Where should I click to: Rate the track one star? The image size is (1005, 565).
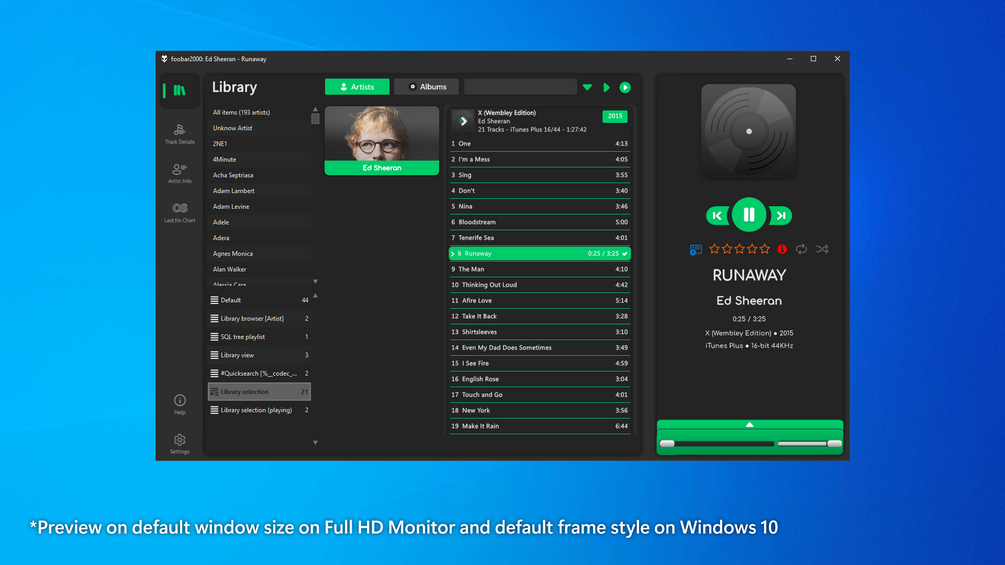(x=714, y=249)
